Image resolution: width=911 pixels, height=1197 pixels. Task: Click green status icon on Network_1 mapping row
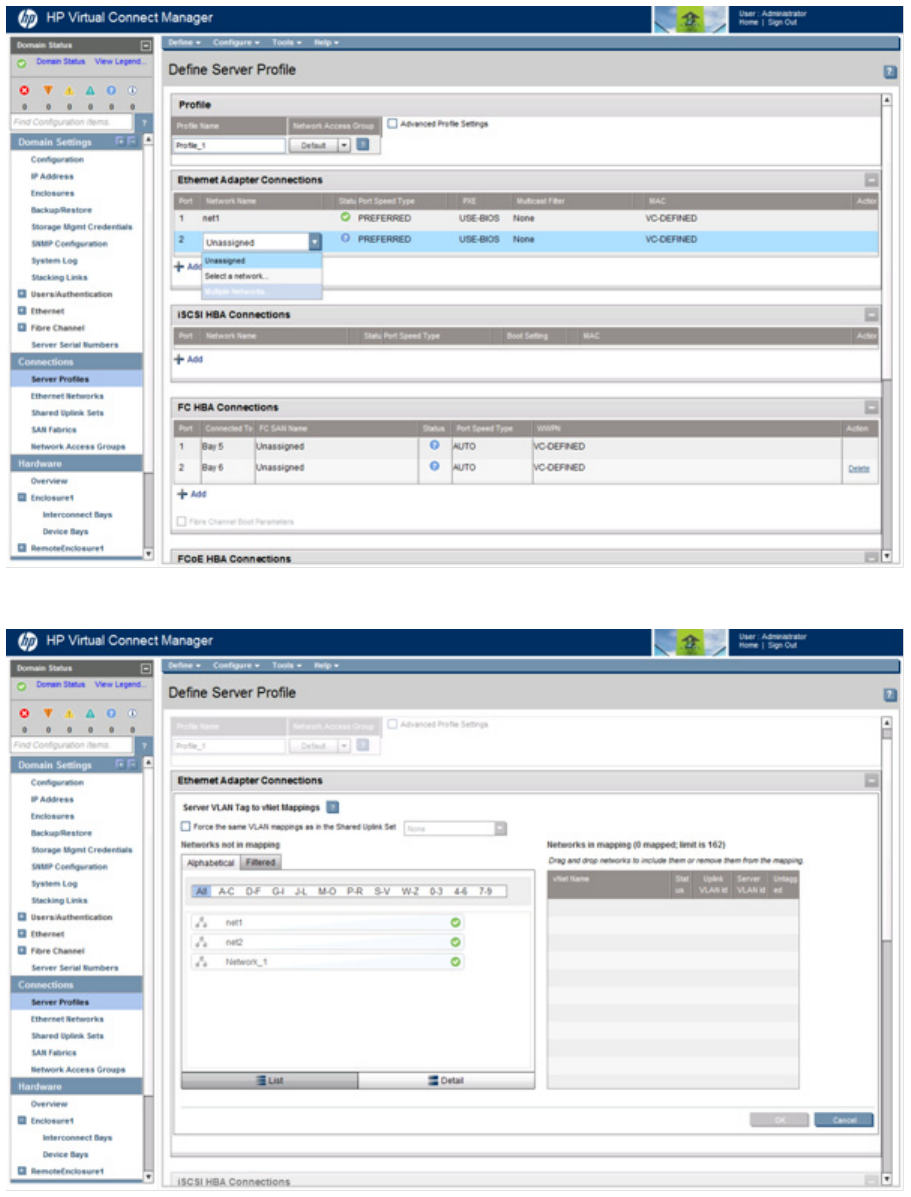click(x=456, y=962)
